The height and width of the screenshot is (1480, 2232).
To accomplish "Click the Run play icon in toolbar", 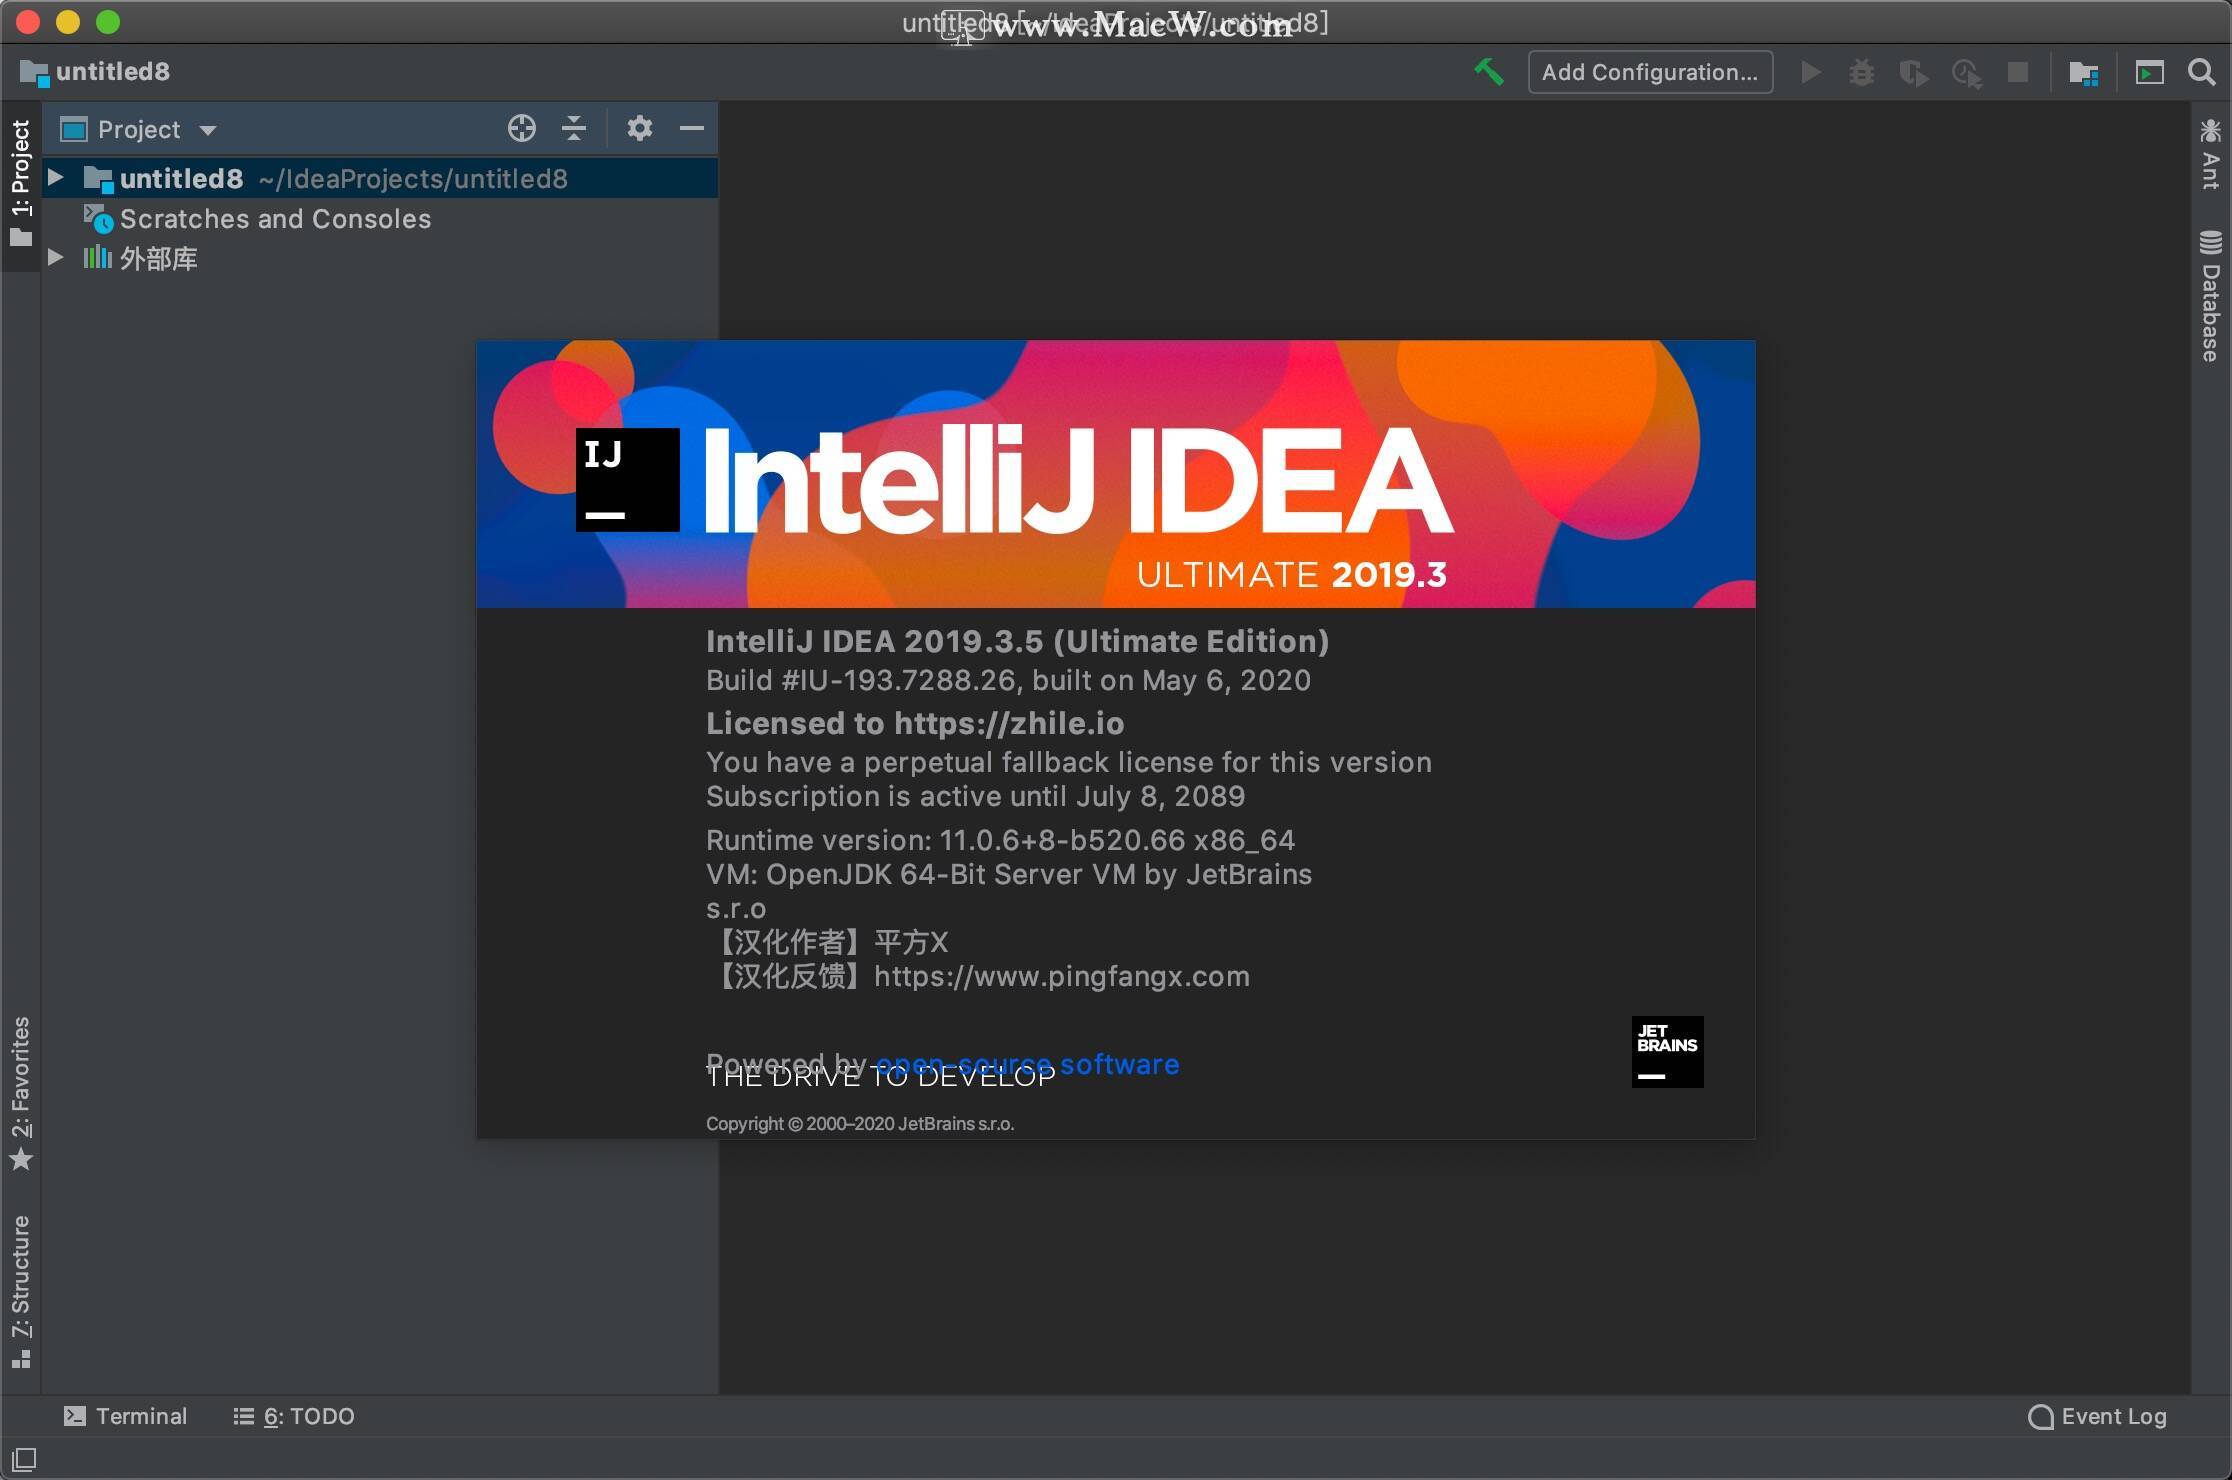I will coord(1811,72).
